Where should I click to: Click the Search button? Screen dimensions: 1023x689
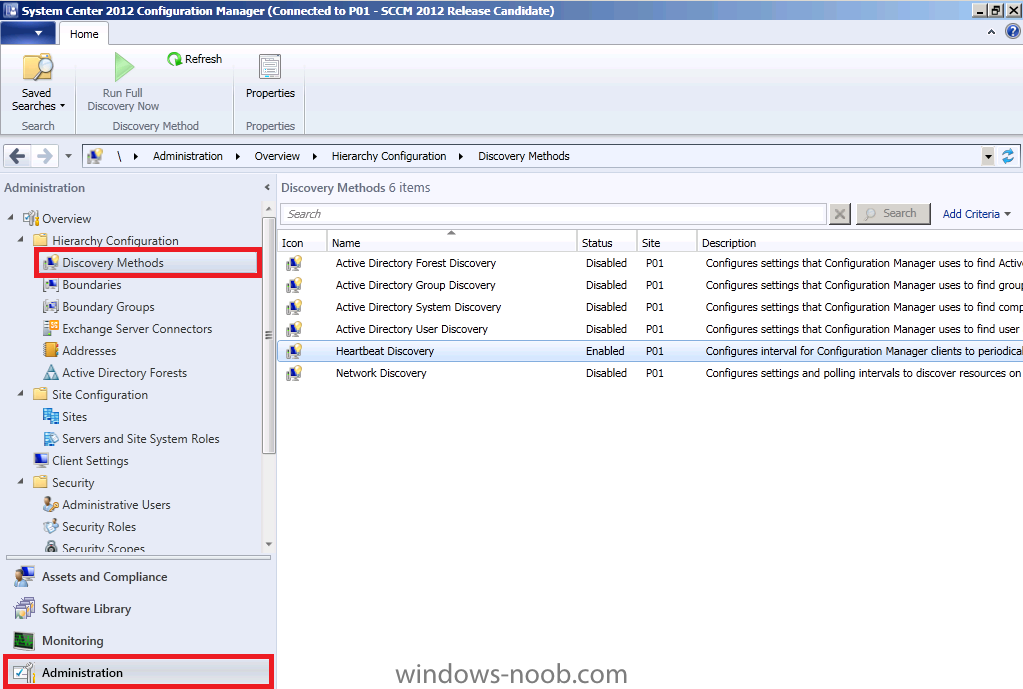[893, 213]
